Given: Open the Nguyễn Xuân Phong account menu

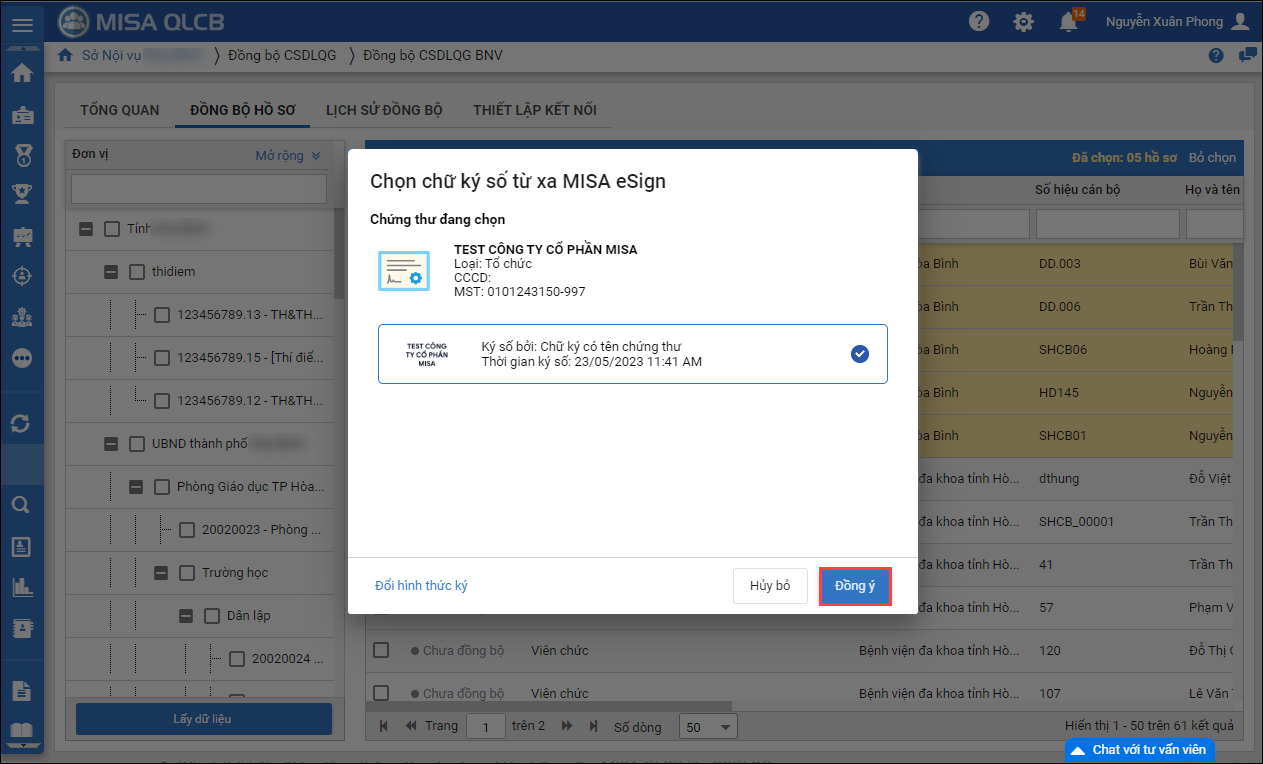Looking at the screenshot, I should pyautogui.click(x=1177, y=21).
